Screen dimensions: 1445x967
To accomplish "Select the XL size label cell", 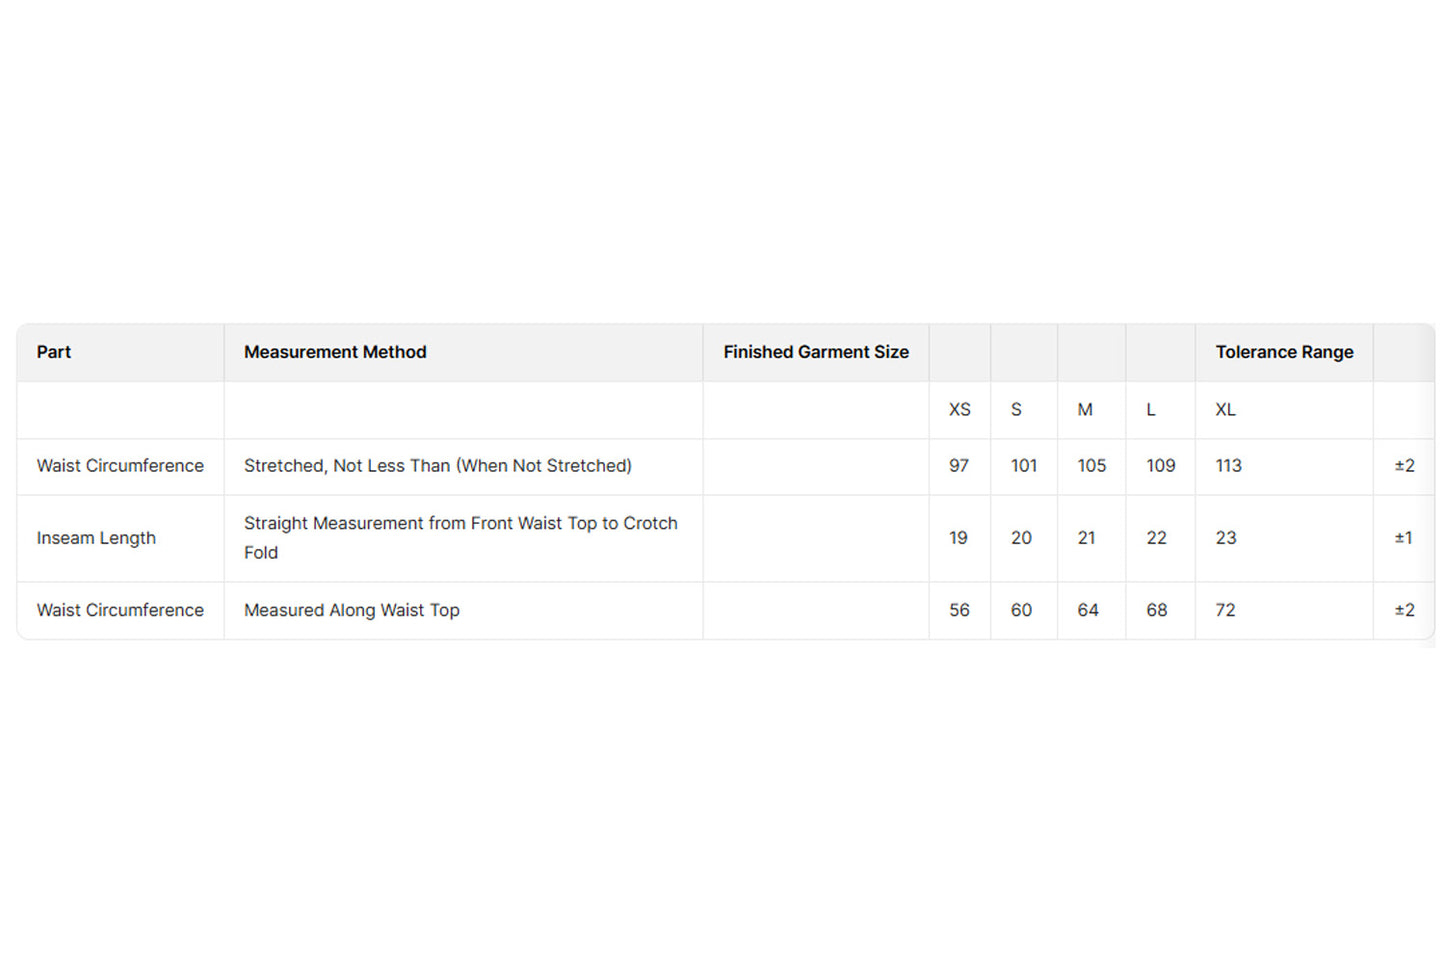I will click(1225, 410).
